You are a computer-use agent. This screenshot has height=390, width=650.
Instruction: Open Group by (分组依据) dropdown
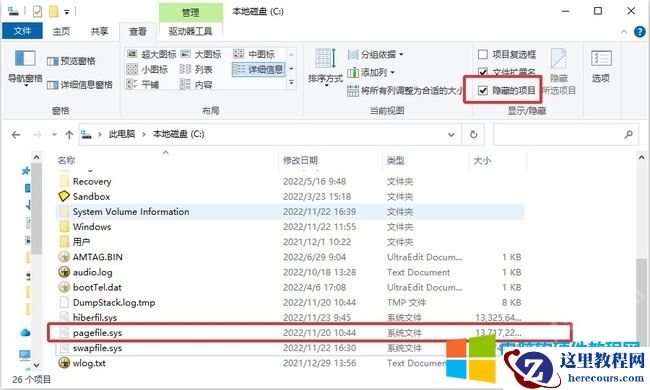[x=376, y=54]
